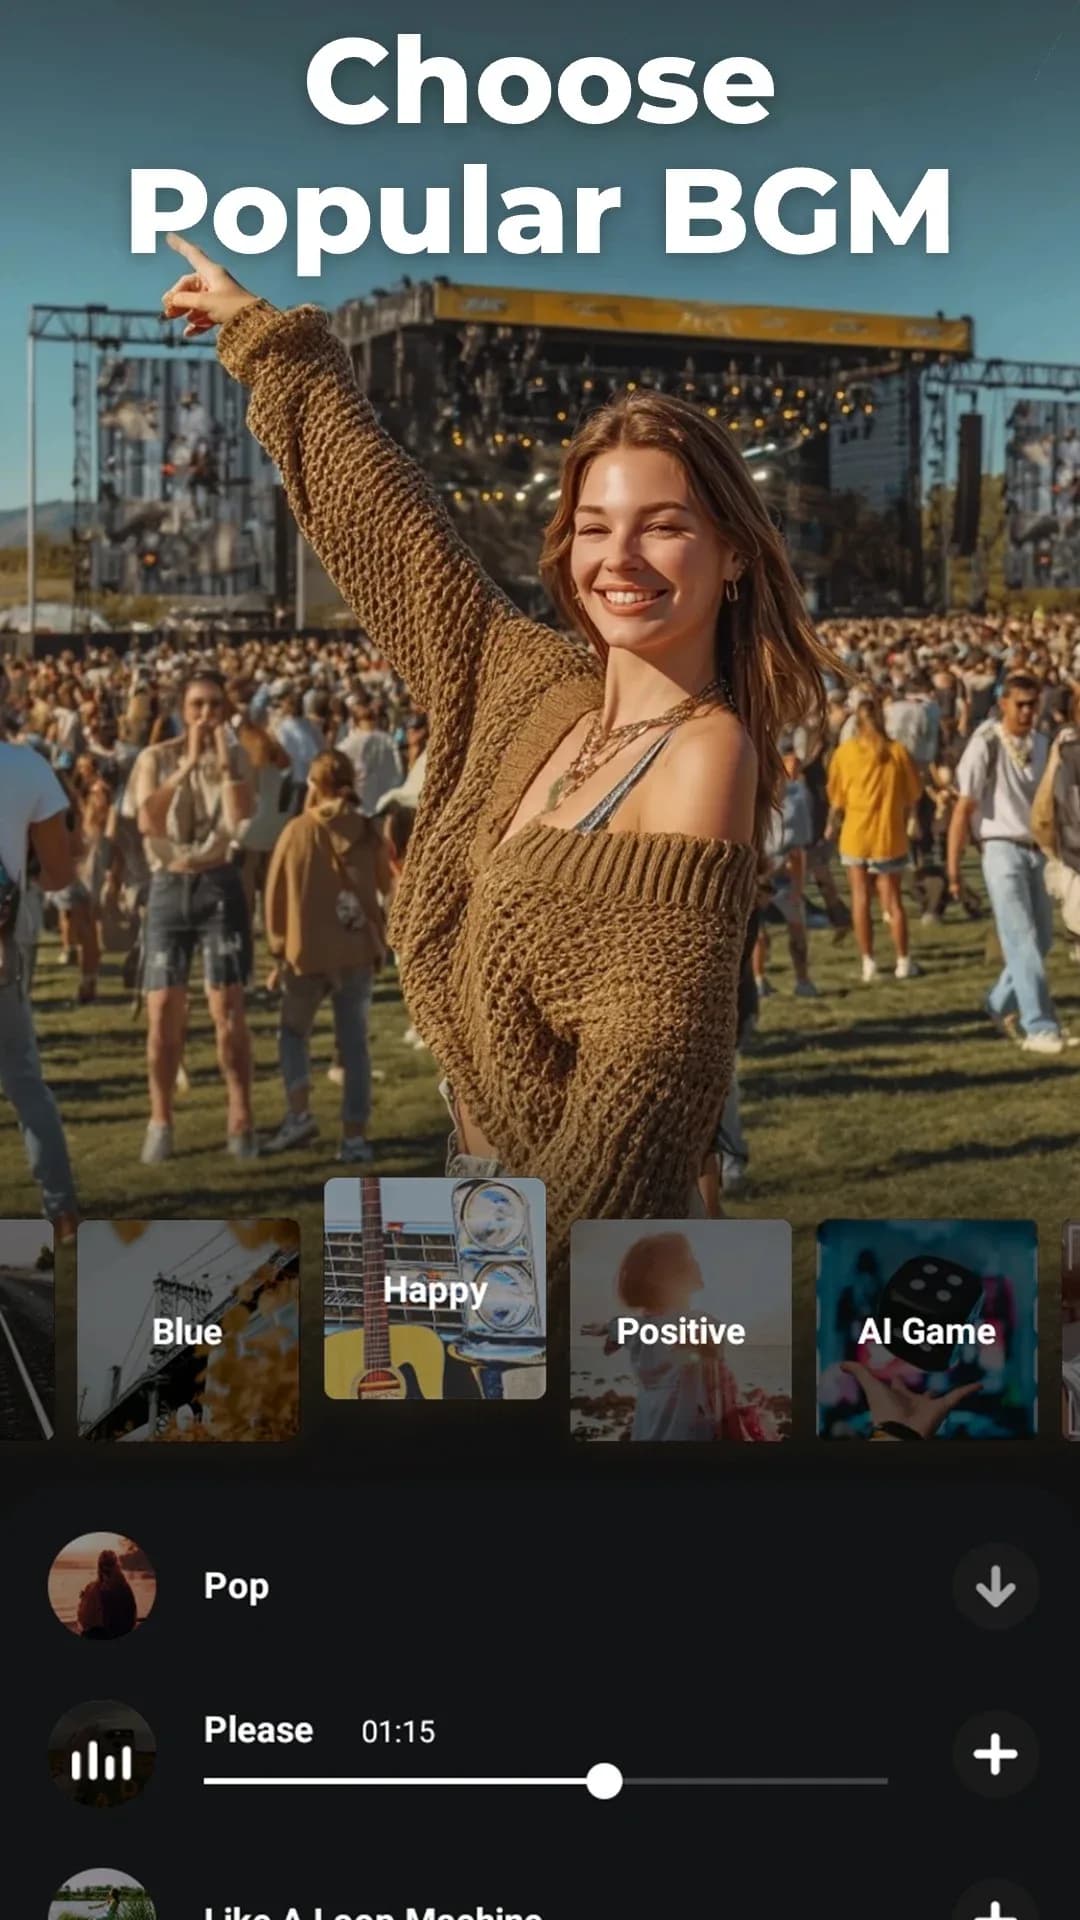Download the Pop track with arrow icon
The width and height of the screenshot is (1080, 1920).
[x=995, y=1586]
